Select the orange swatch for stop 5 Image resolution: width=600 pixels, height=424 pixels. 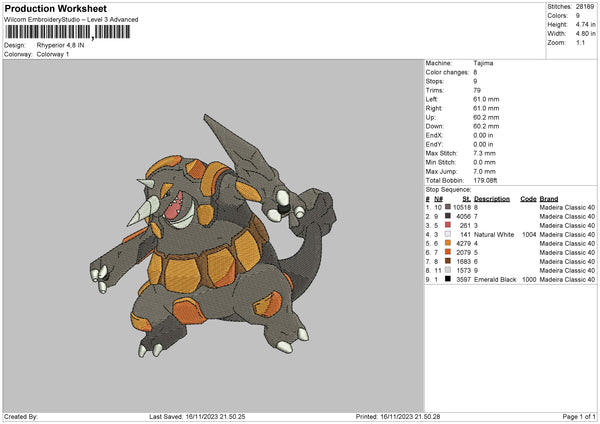click(449, 243)
